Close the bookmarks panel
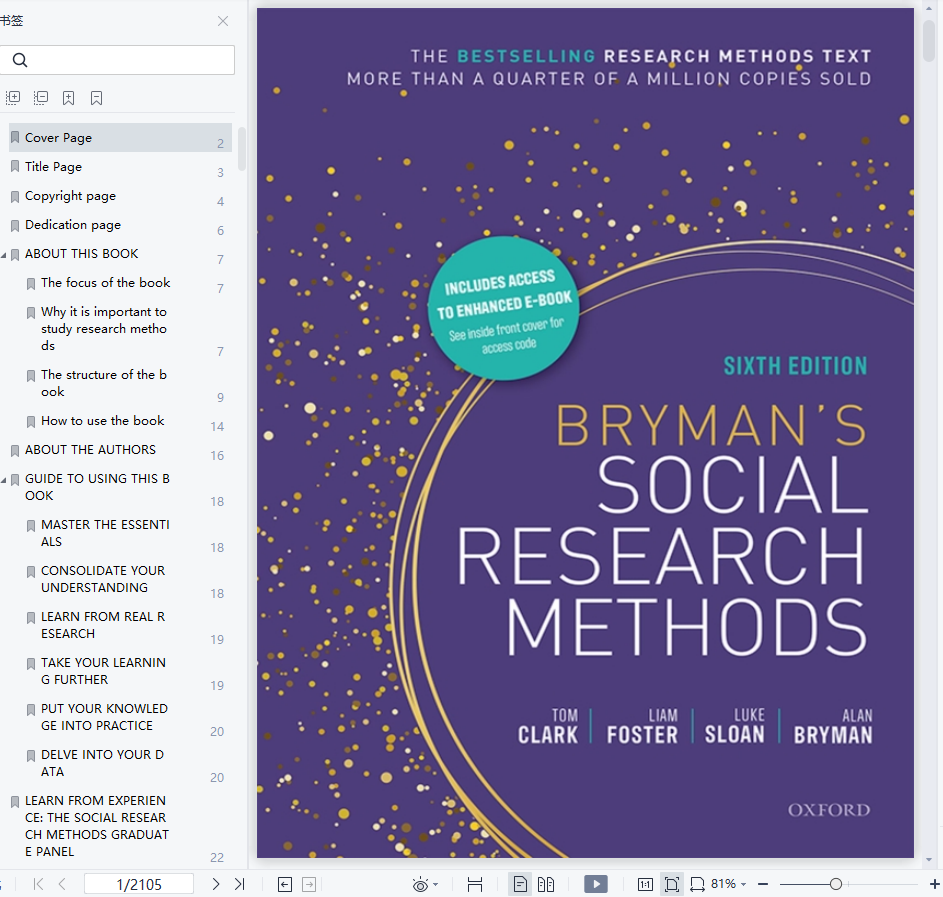This screenshot has height=897, width=943. (223, 21)
